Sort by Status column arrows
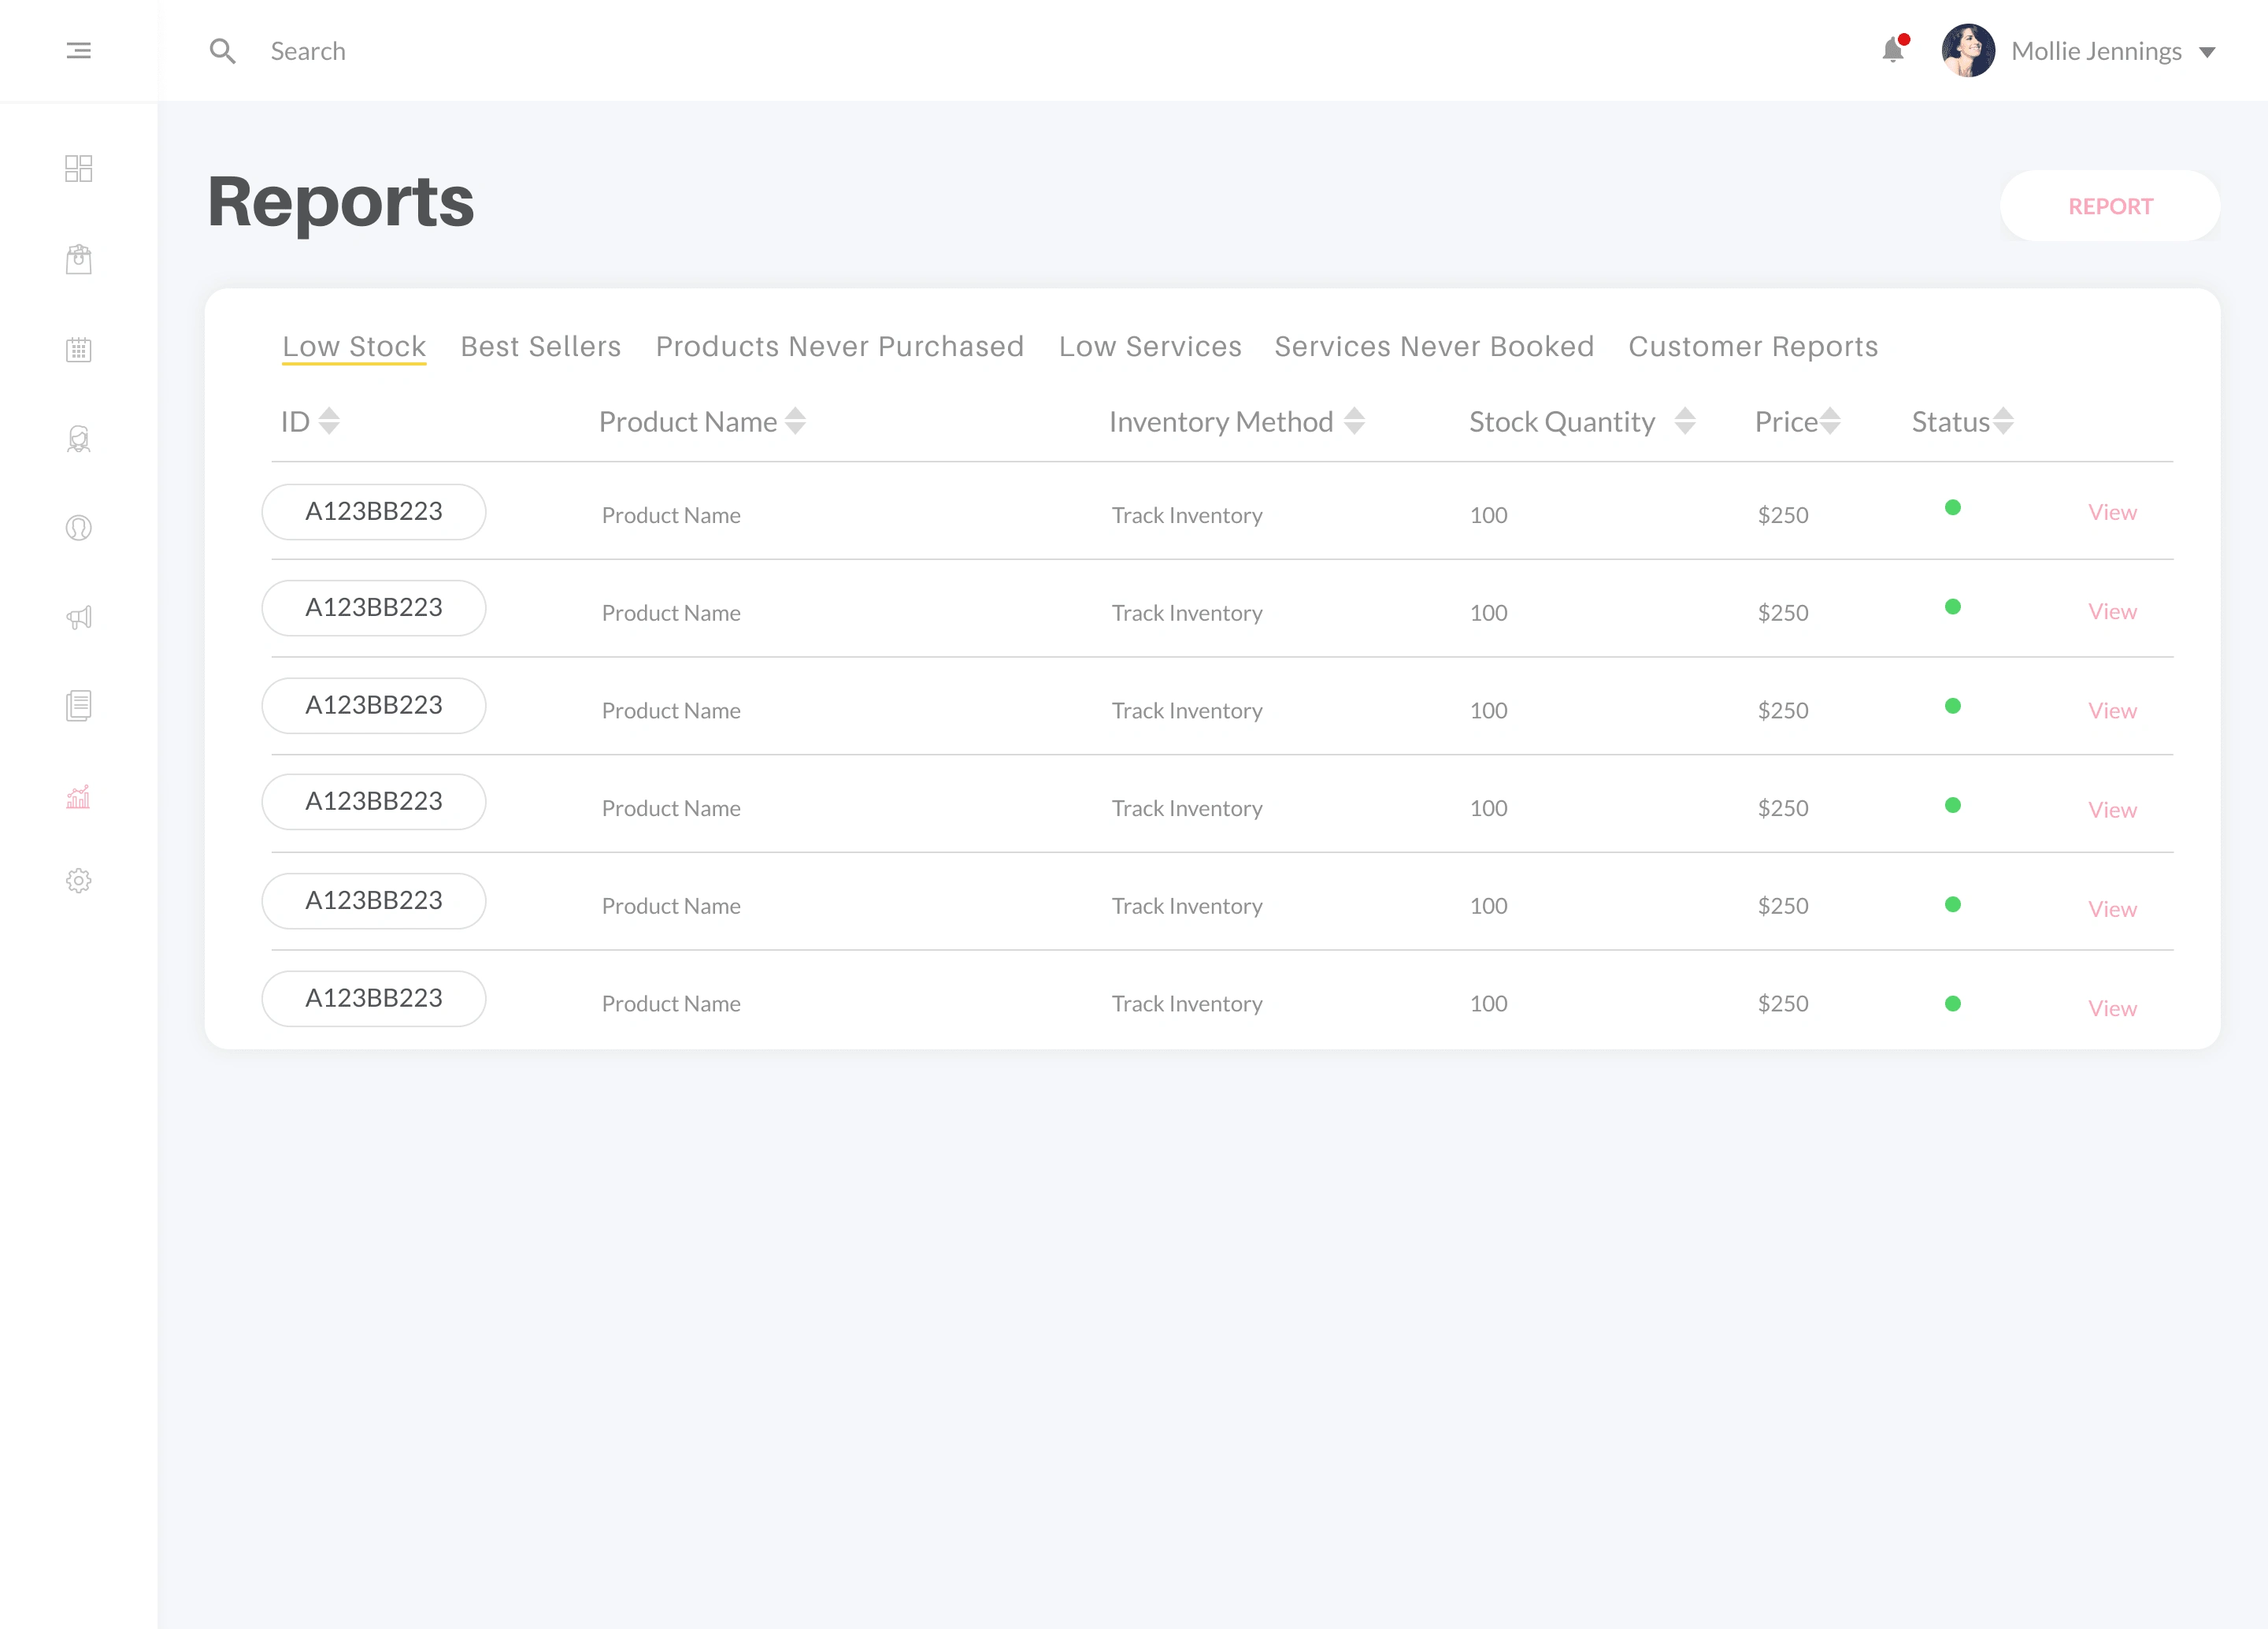The height and width of the screenshot is (1629, 2268). [x=2003, y=421]
